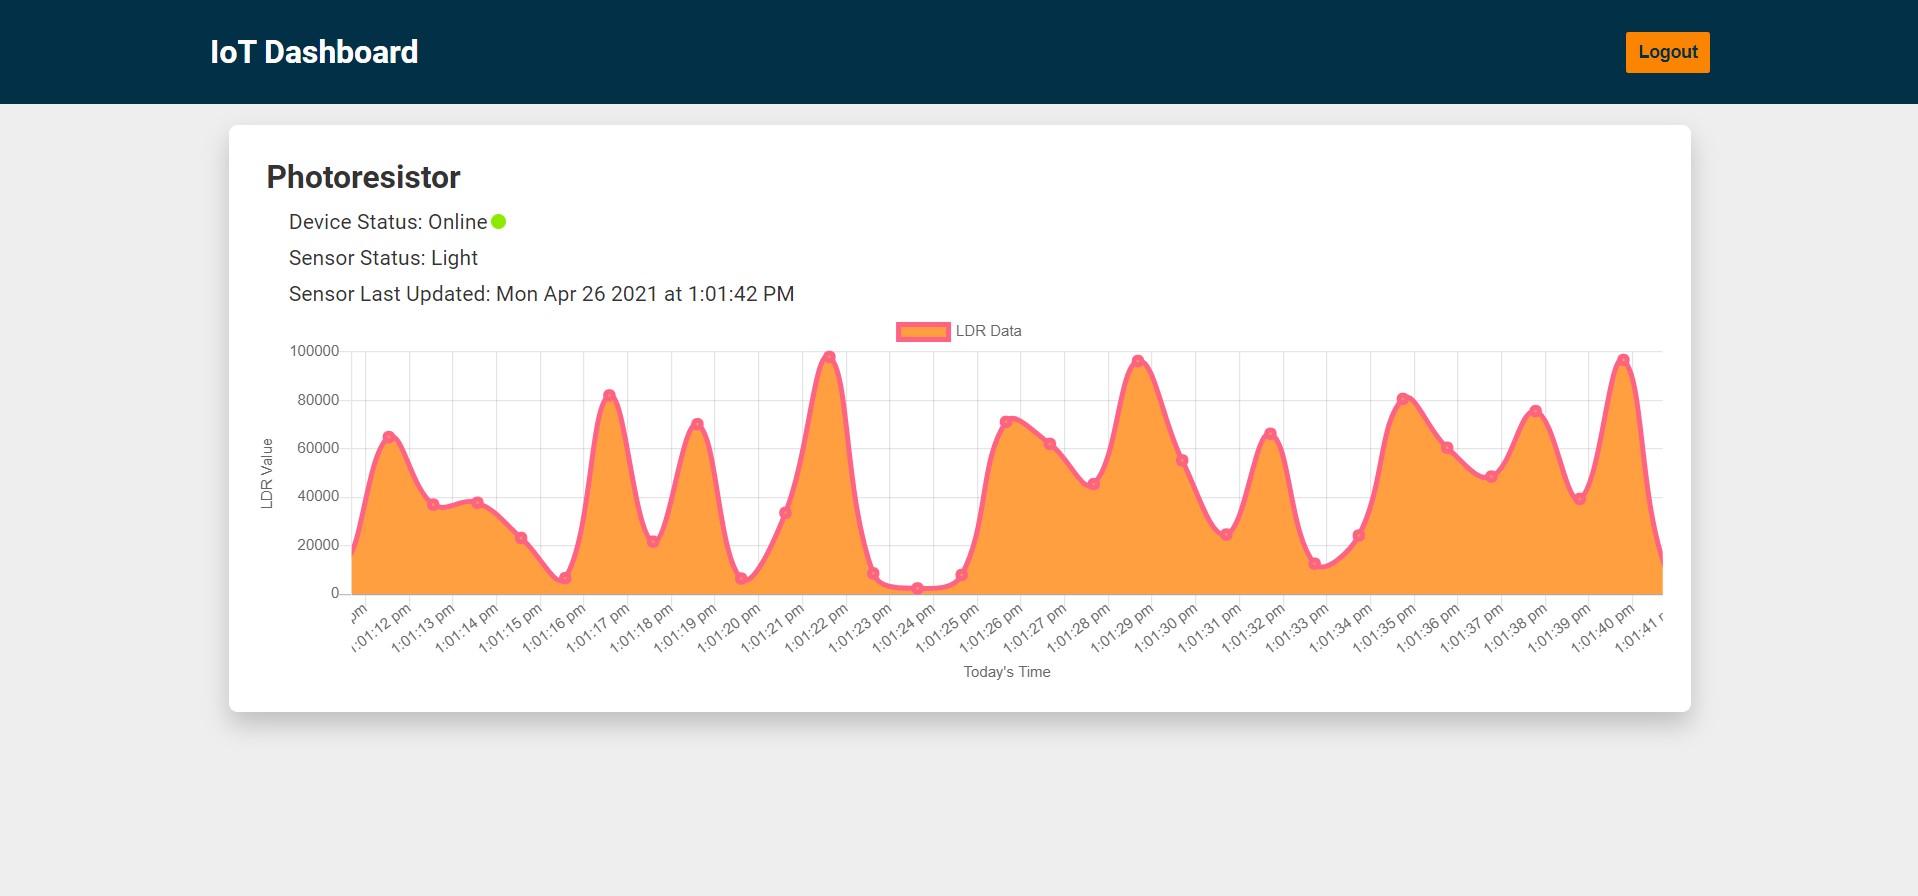Click the data point at 1:01:17 pm
Image resolution: width=1918 pixels, height=896 pixels.
tap(609, 396)
